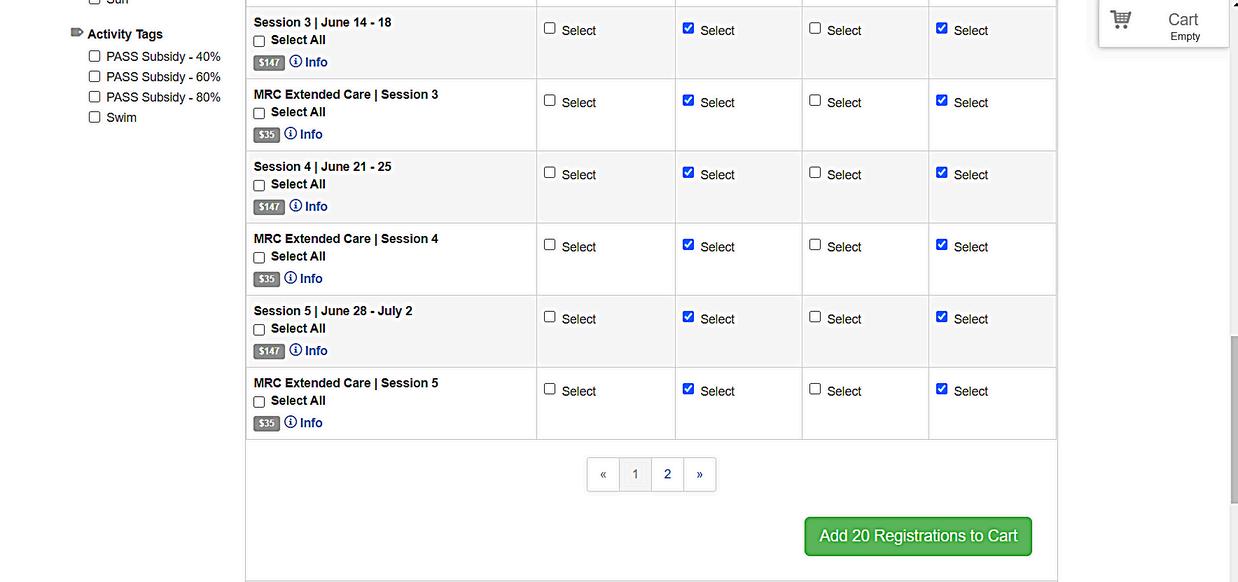1238x582 pixels.
Task: Click the $147 price tag for Session 4
Action: [269, 207]
